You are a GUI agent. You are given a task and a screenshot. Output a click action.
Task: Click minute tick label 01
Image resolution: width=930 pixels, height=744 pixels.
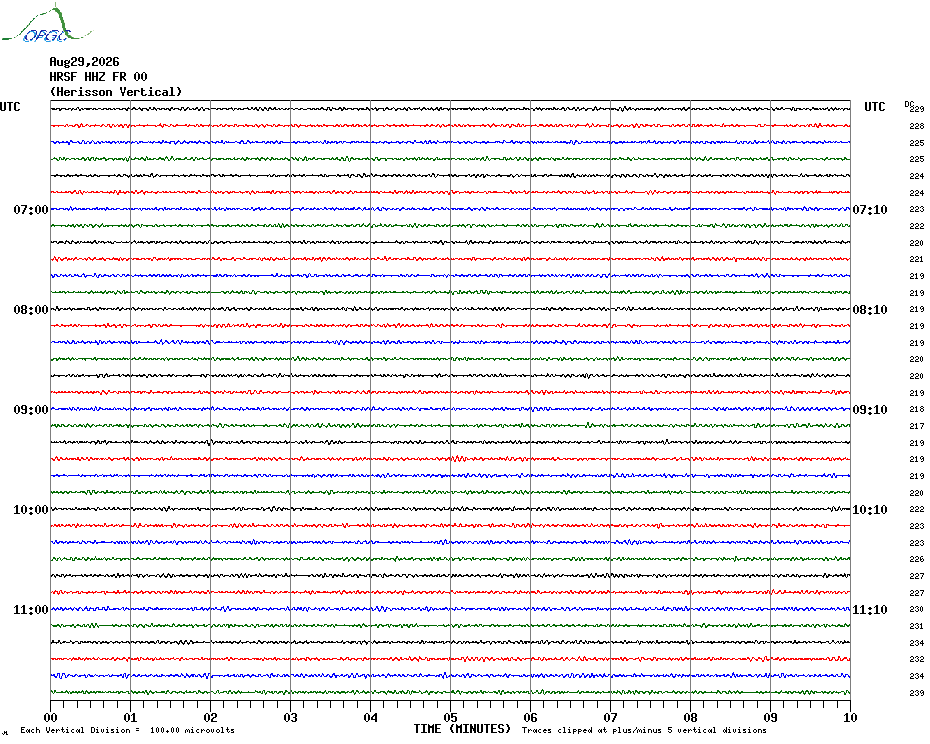pyautogui.click(x=130, y=717)
